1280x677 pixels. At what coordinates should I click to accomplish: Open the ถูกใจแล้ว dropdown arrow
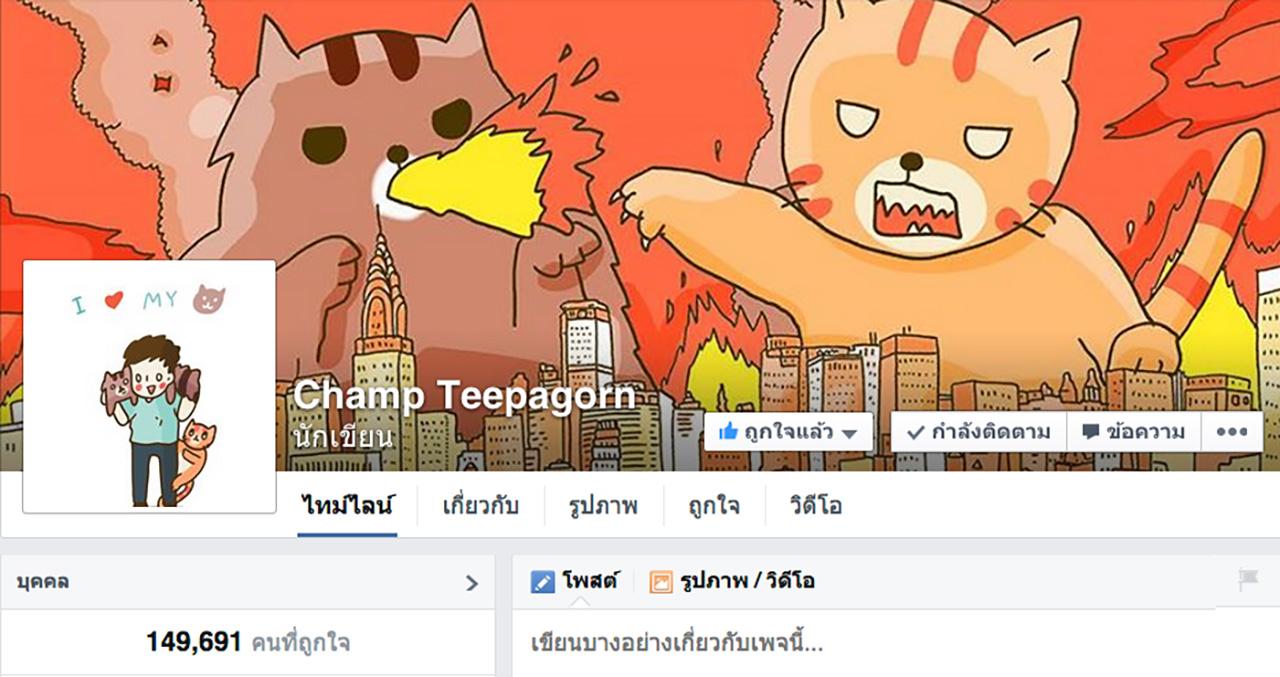point(850,434)
